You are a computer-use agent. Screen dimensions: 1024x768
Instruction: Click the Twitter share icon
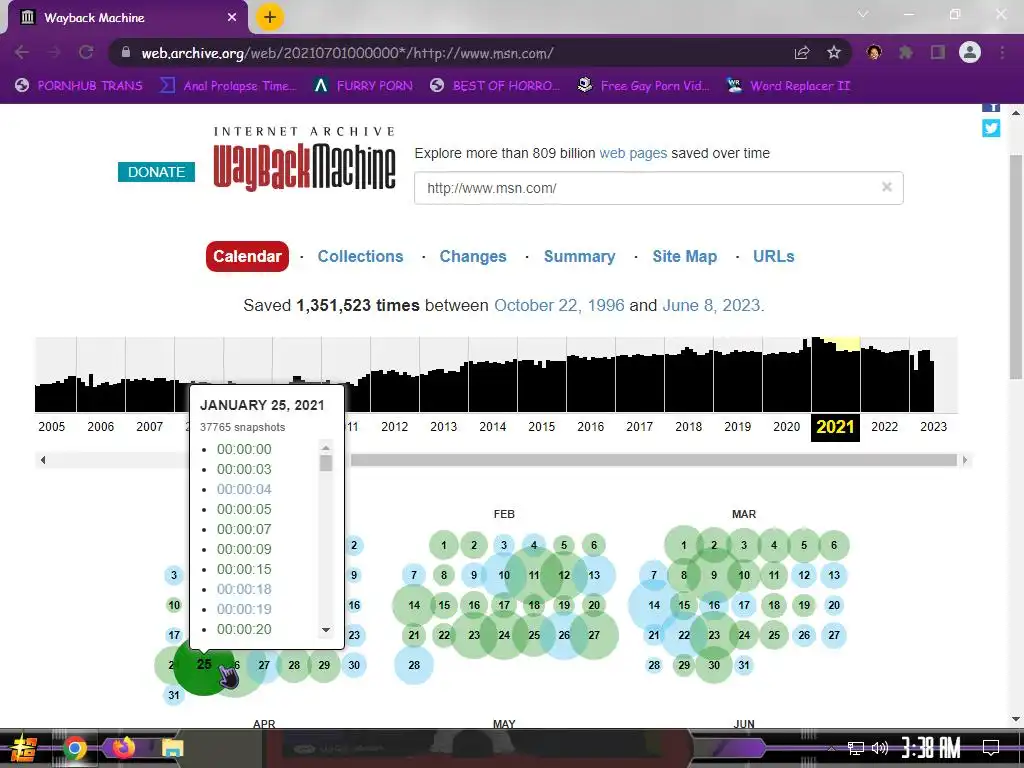(991, 128)
